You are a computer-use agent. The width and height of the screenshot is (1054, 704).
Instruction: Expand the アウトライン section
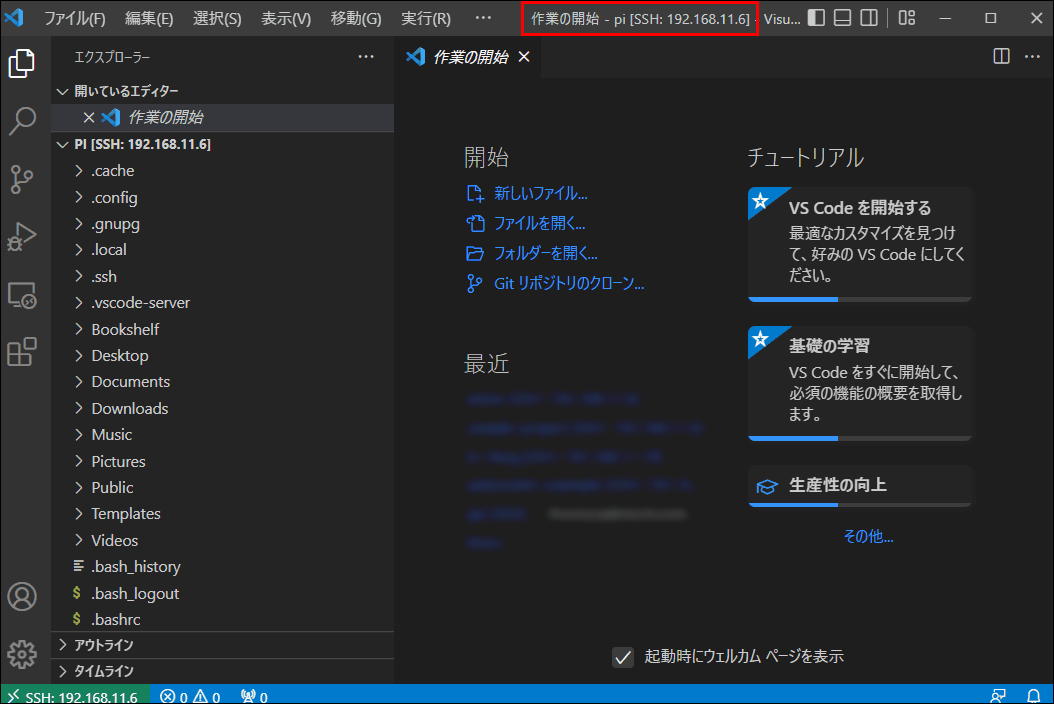coord(222,645)
